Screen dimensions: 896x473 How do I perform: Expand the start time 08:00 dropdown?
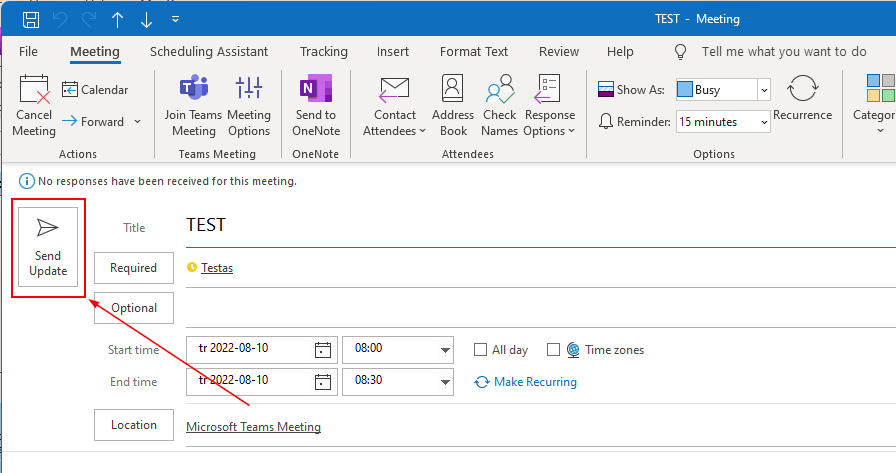pos(446,350)
